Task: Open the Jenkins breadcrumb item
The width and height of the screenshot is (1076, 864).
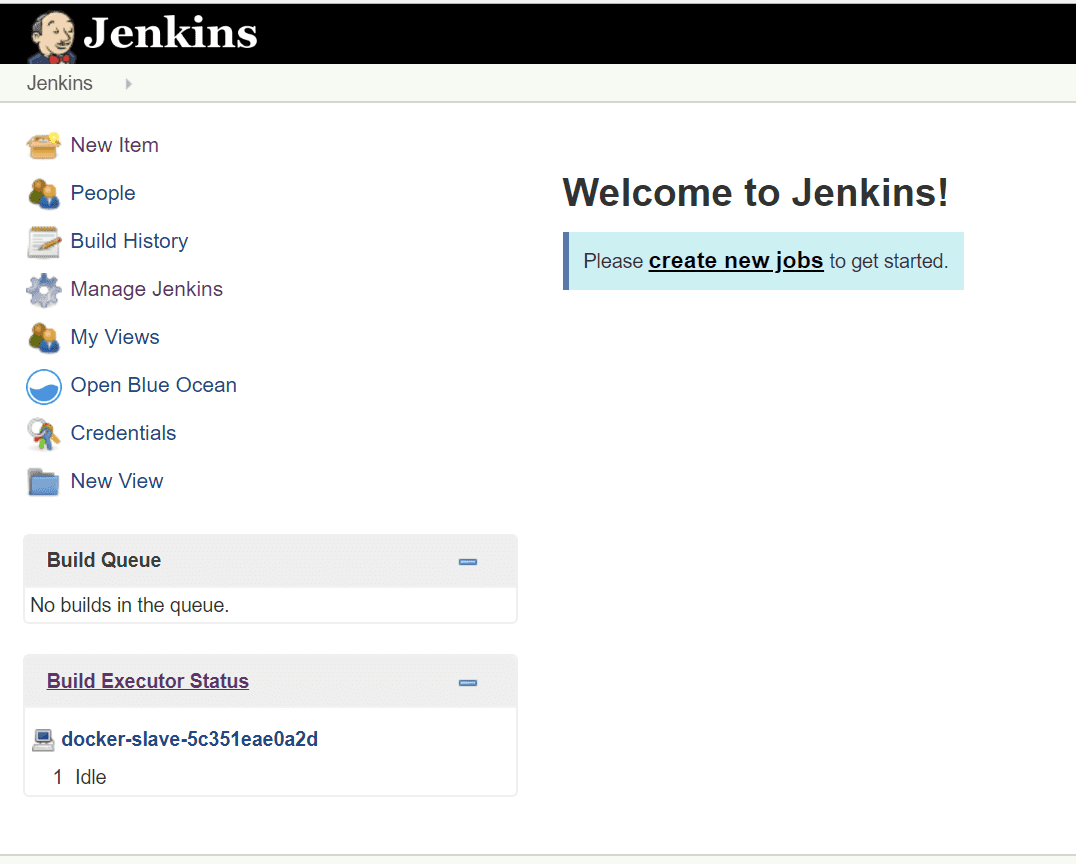Action: point(60,84)
